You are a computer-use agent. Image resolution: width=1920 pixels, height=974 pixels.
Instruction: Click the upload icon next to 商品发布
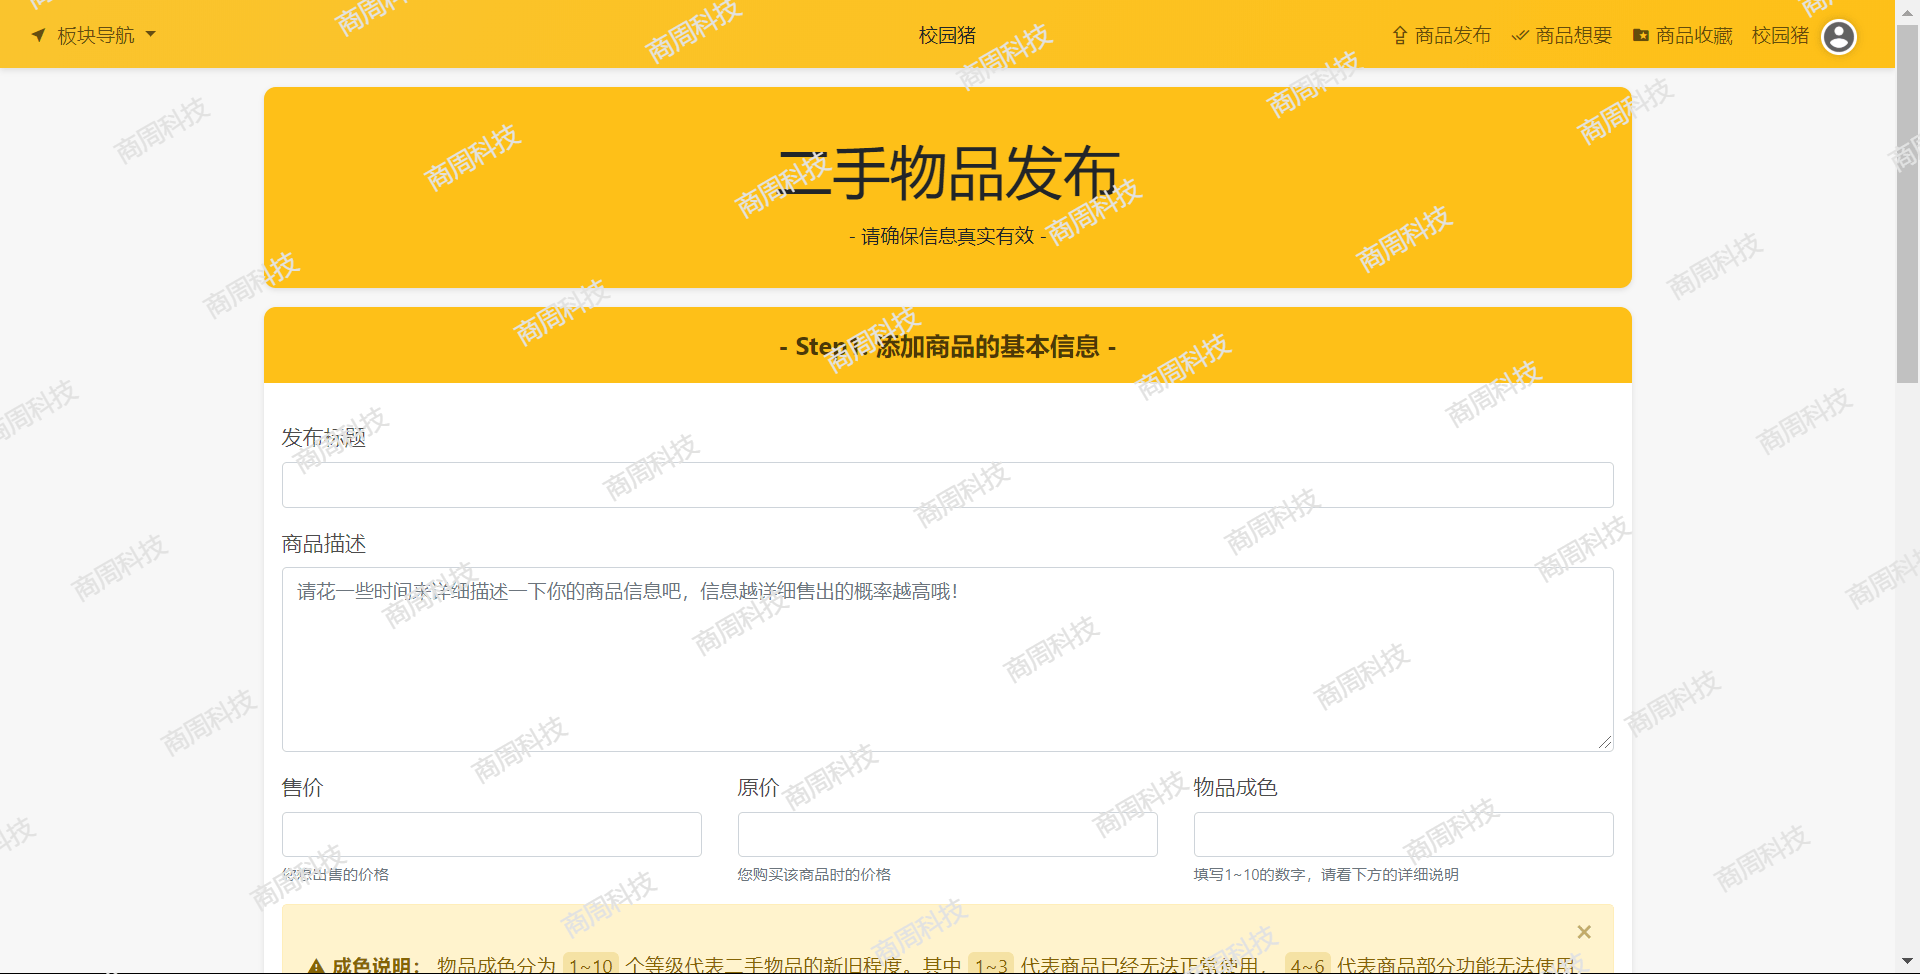(x=1400, y=35)
